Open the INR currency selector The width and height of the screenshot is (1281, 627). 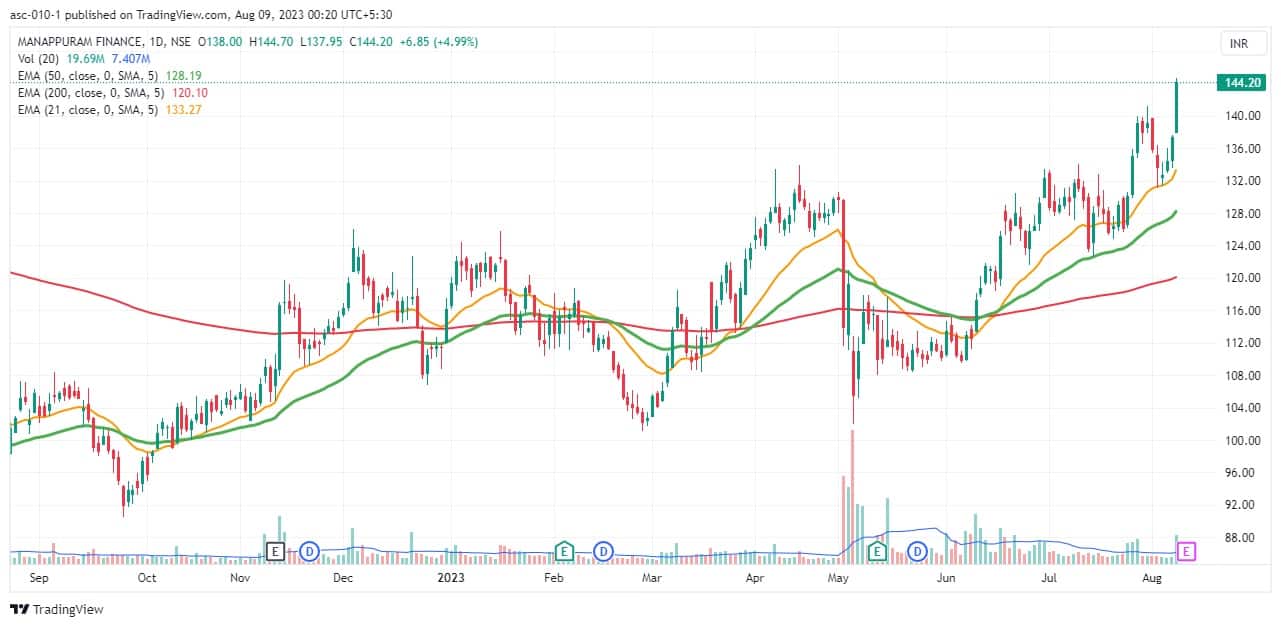pyautogui.click(x=1236, y=43)
